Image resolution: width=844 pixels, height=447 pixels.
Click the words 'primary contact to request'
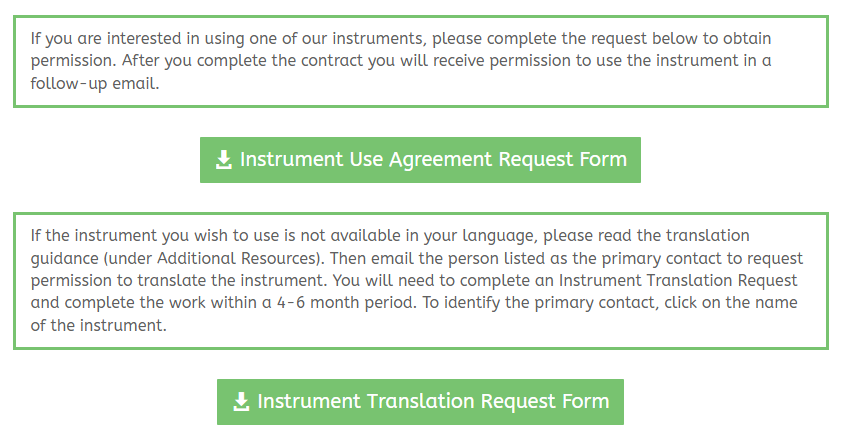(x=702, y=259)
